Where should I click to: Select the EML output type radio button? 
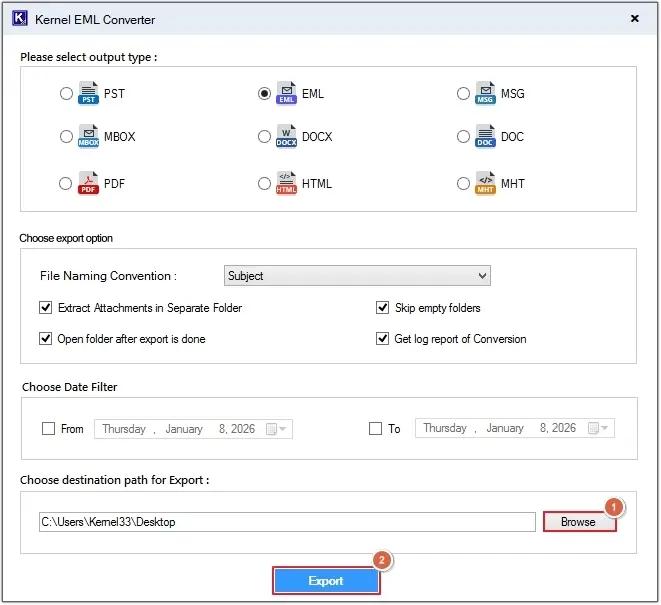264,94
